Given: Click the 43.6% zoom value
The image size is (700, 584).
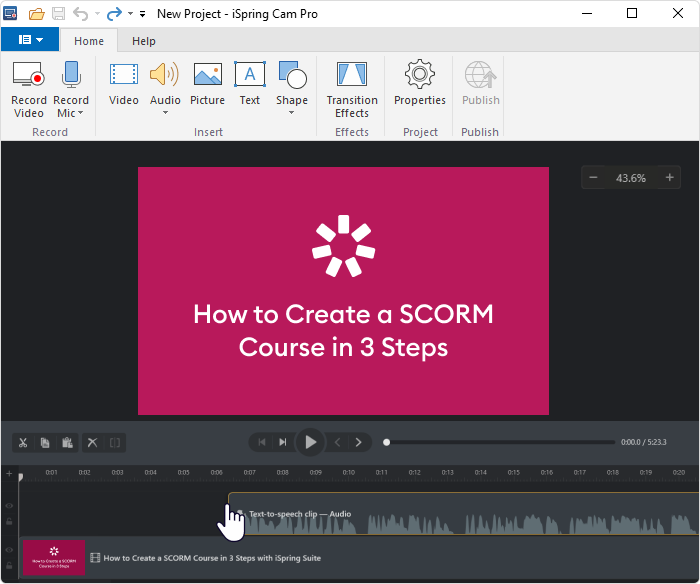Looking at the screenshot, I should (630, 178).
